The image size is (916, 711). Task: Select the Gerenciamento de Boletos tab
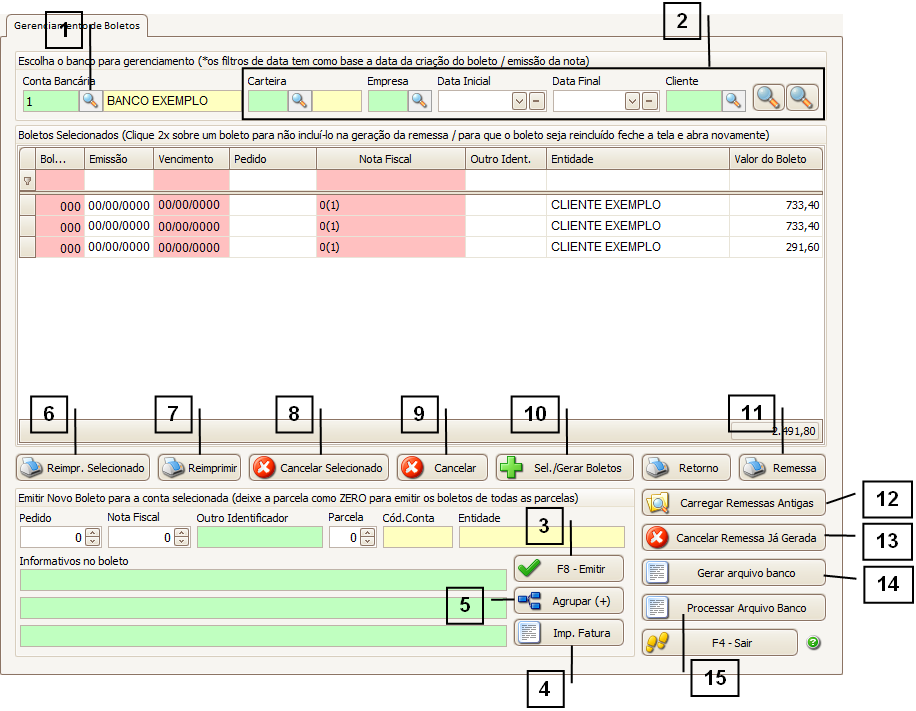[78, 24]
